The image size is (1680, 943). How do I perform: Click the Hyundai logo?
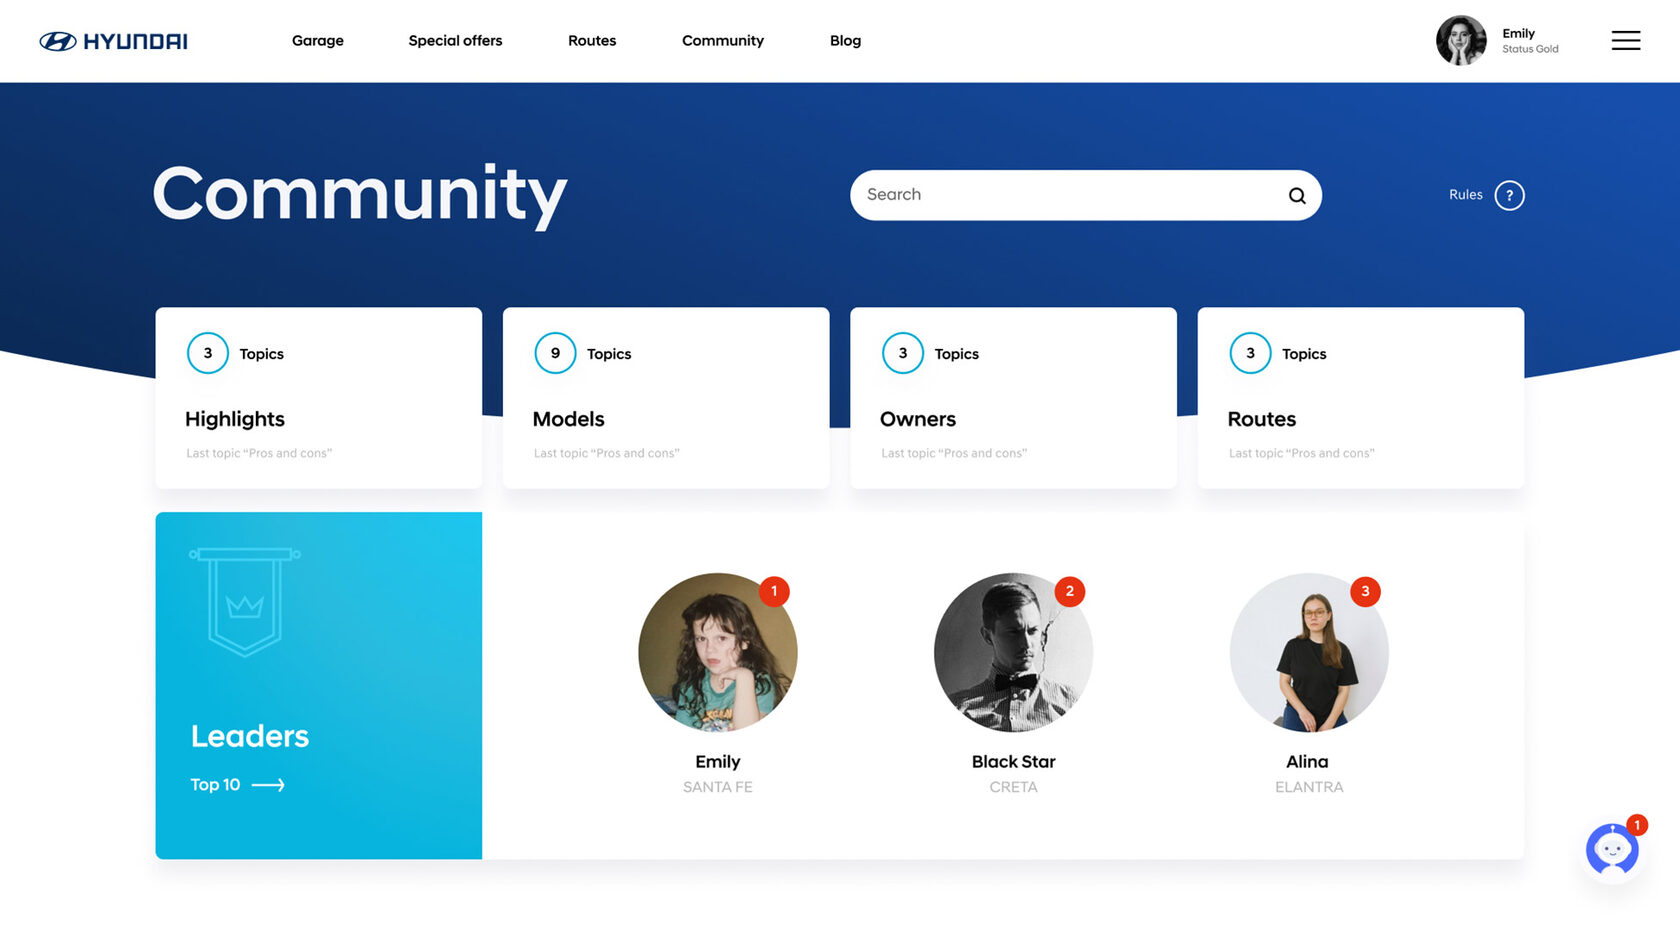[113, 41]
